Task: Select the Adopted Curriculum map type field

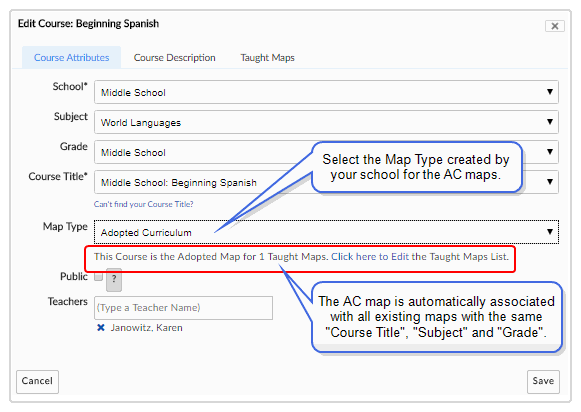Action: pos(326,232)
